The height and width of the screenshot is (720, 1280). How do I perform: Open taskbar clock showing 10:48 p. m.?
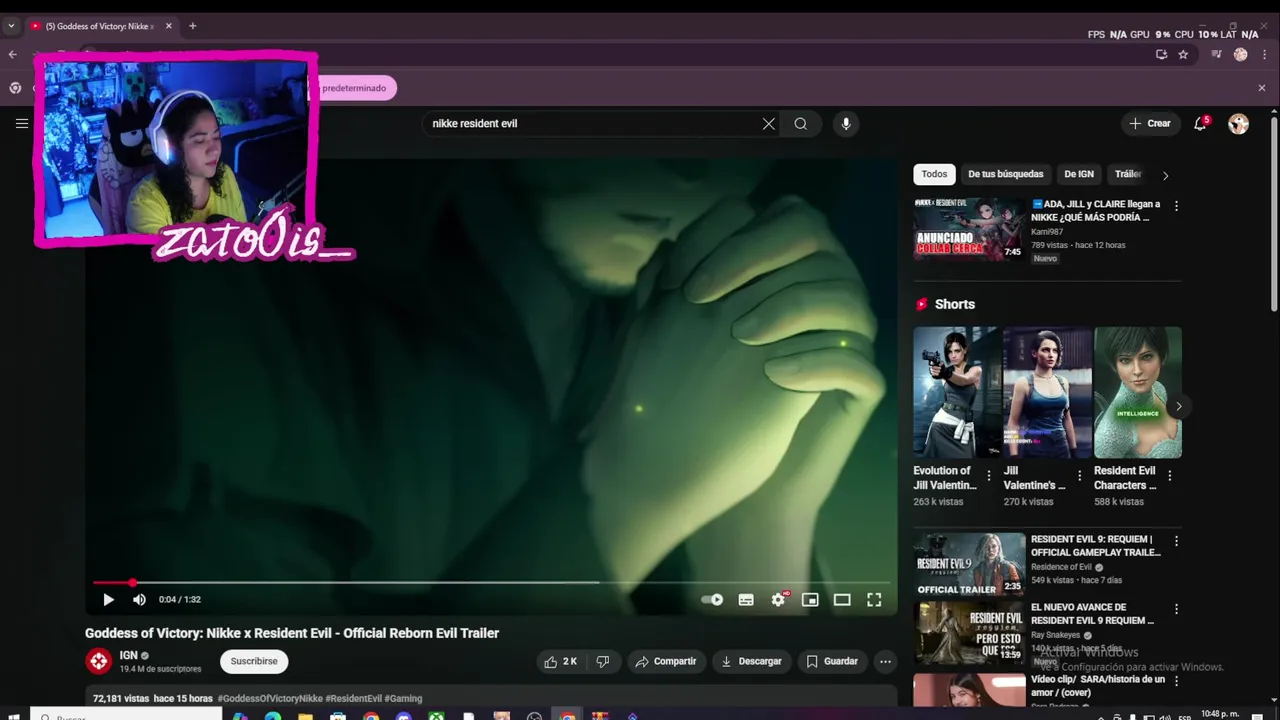(x=1219, y=714)
